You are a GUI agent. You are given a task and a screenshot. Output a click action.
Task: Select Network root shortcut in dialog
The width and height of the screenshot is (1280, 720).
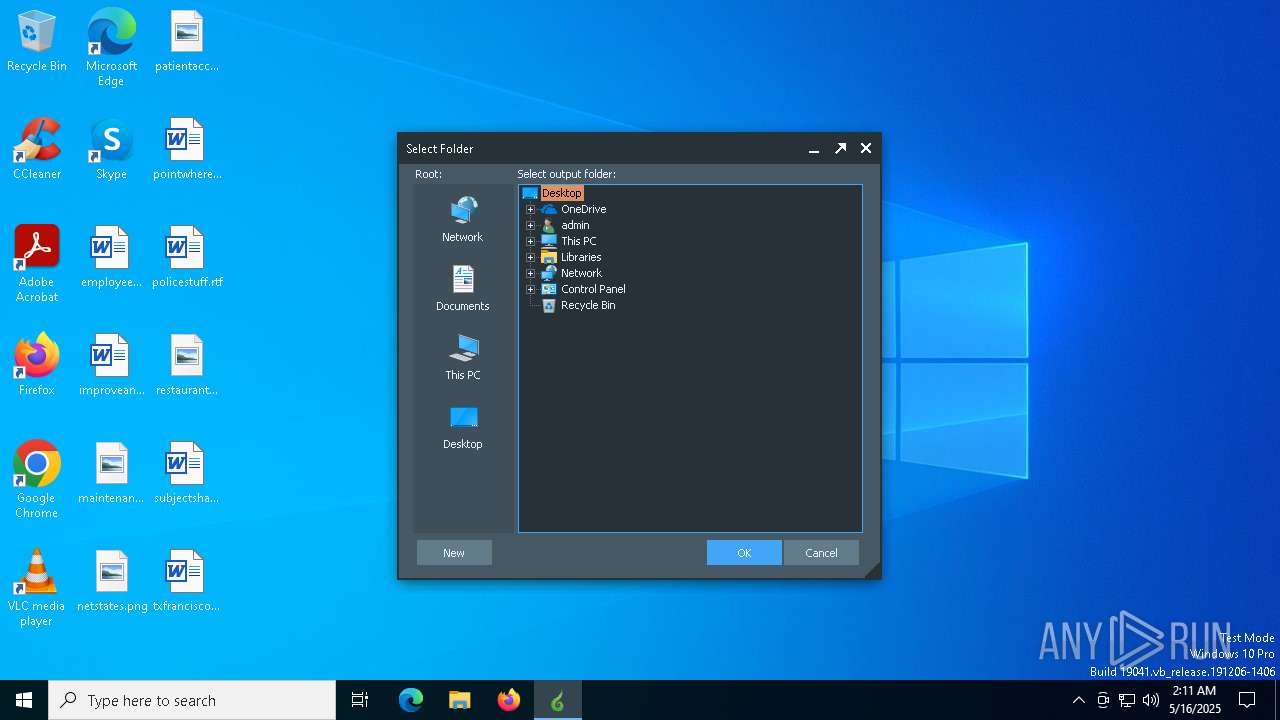(x=462, y=220)
